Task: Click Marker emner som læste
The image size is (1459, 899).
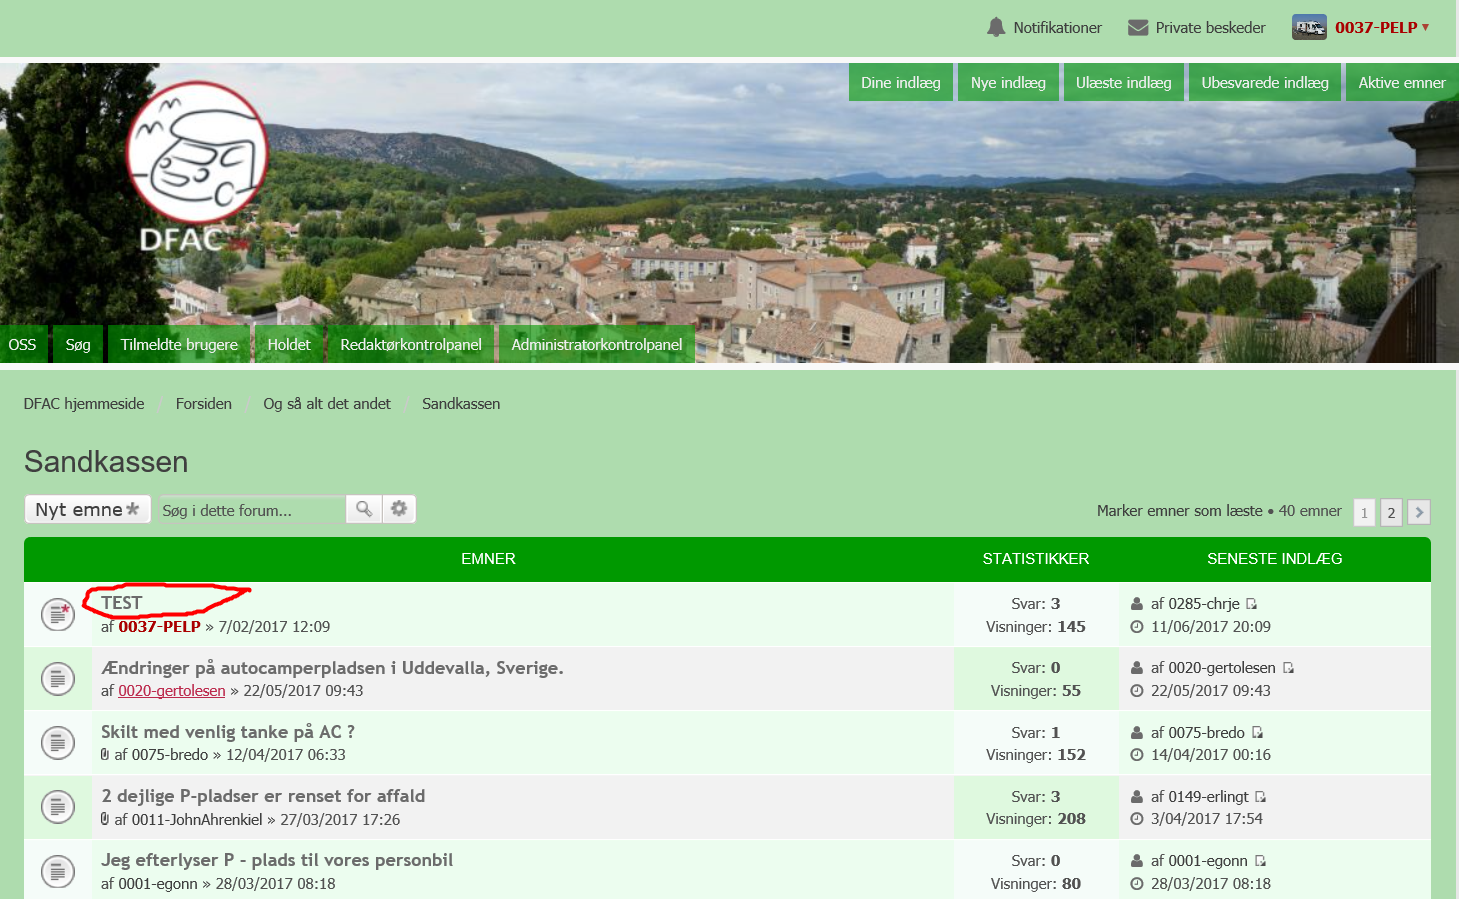Action: pos(1180,511)
